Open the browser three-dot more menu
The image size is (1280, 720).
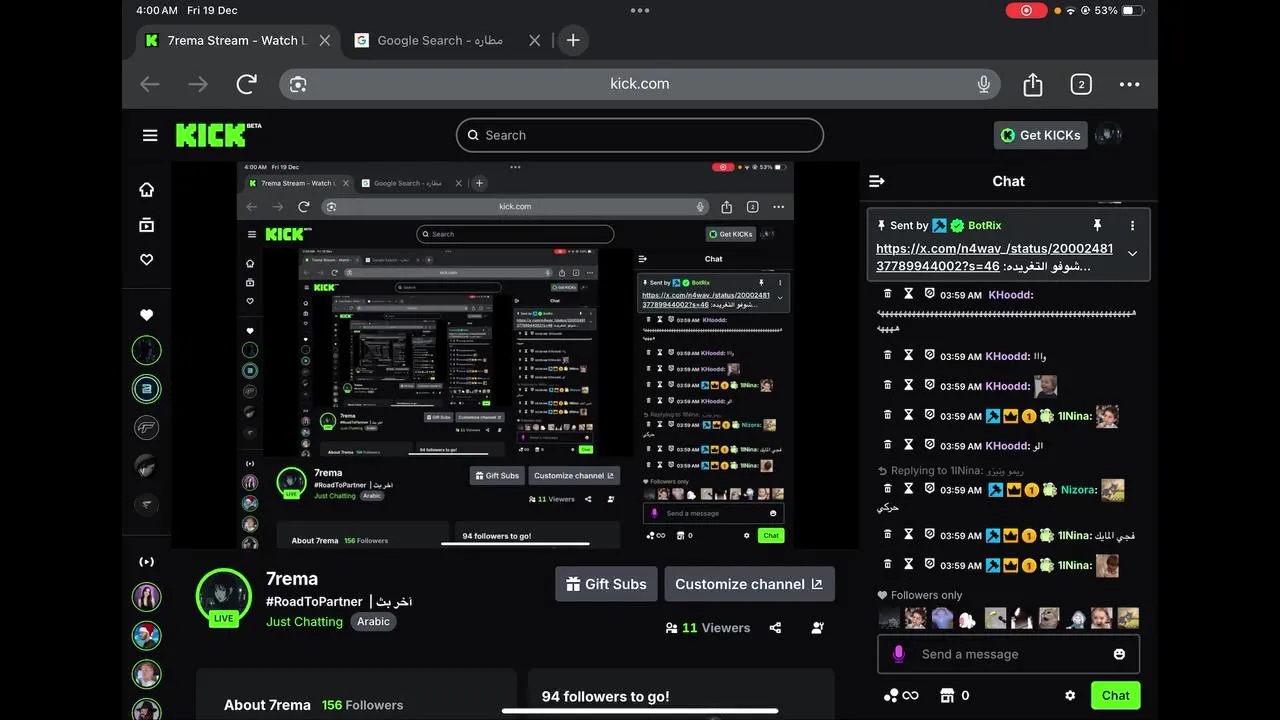1129,84
